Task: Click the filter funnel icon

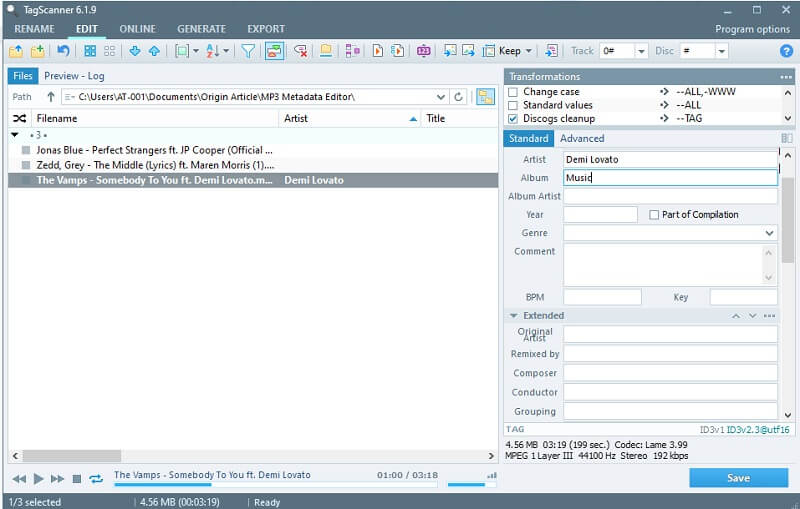Action: pyautogui.click(x=248, y=51)
